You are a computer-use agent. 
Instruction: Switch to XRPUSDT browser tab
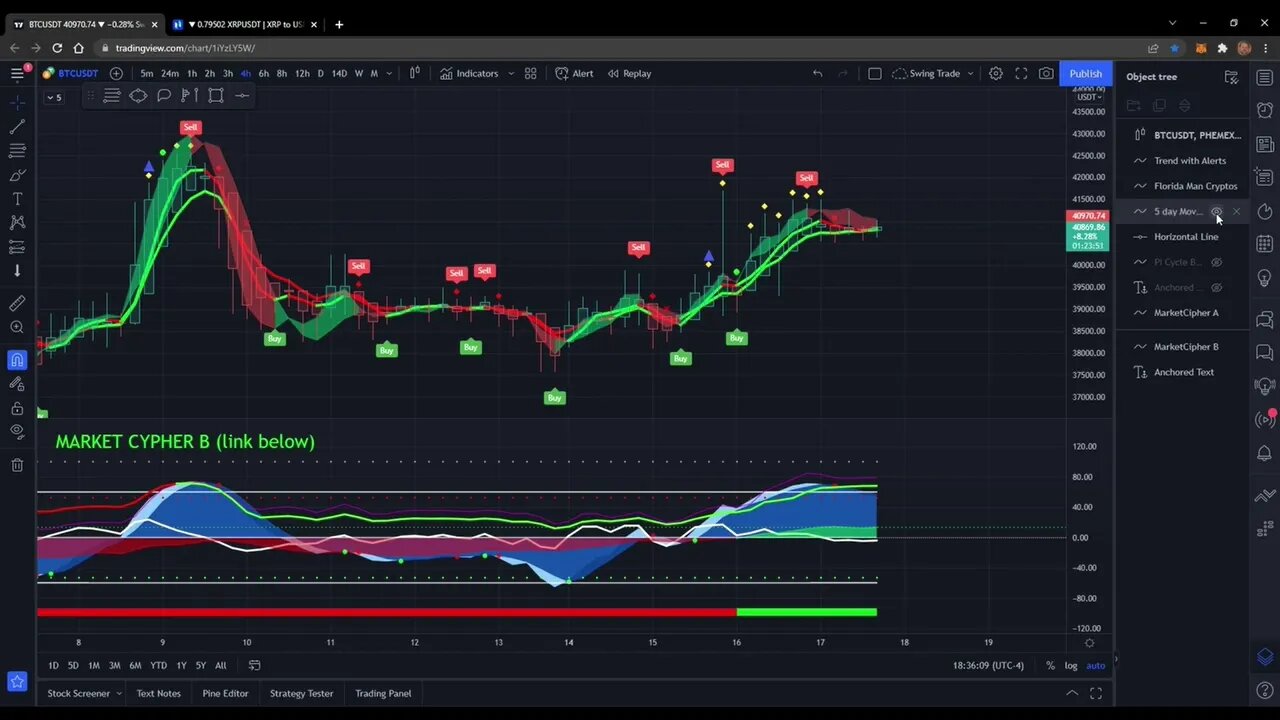pyautogui.click(x=245, y=24)
